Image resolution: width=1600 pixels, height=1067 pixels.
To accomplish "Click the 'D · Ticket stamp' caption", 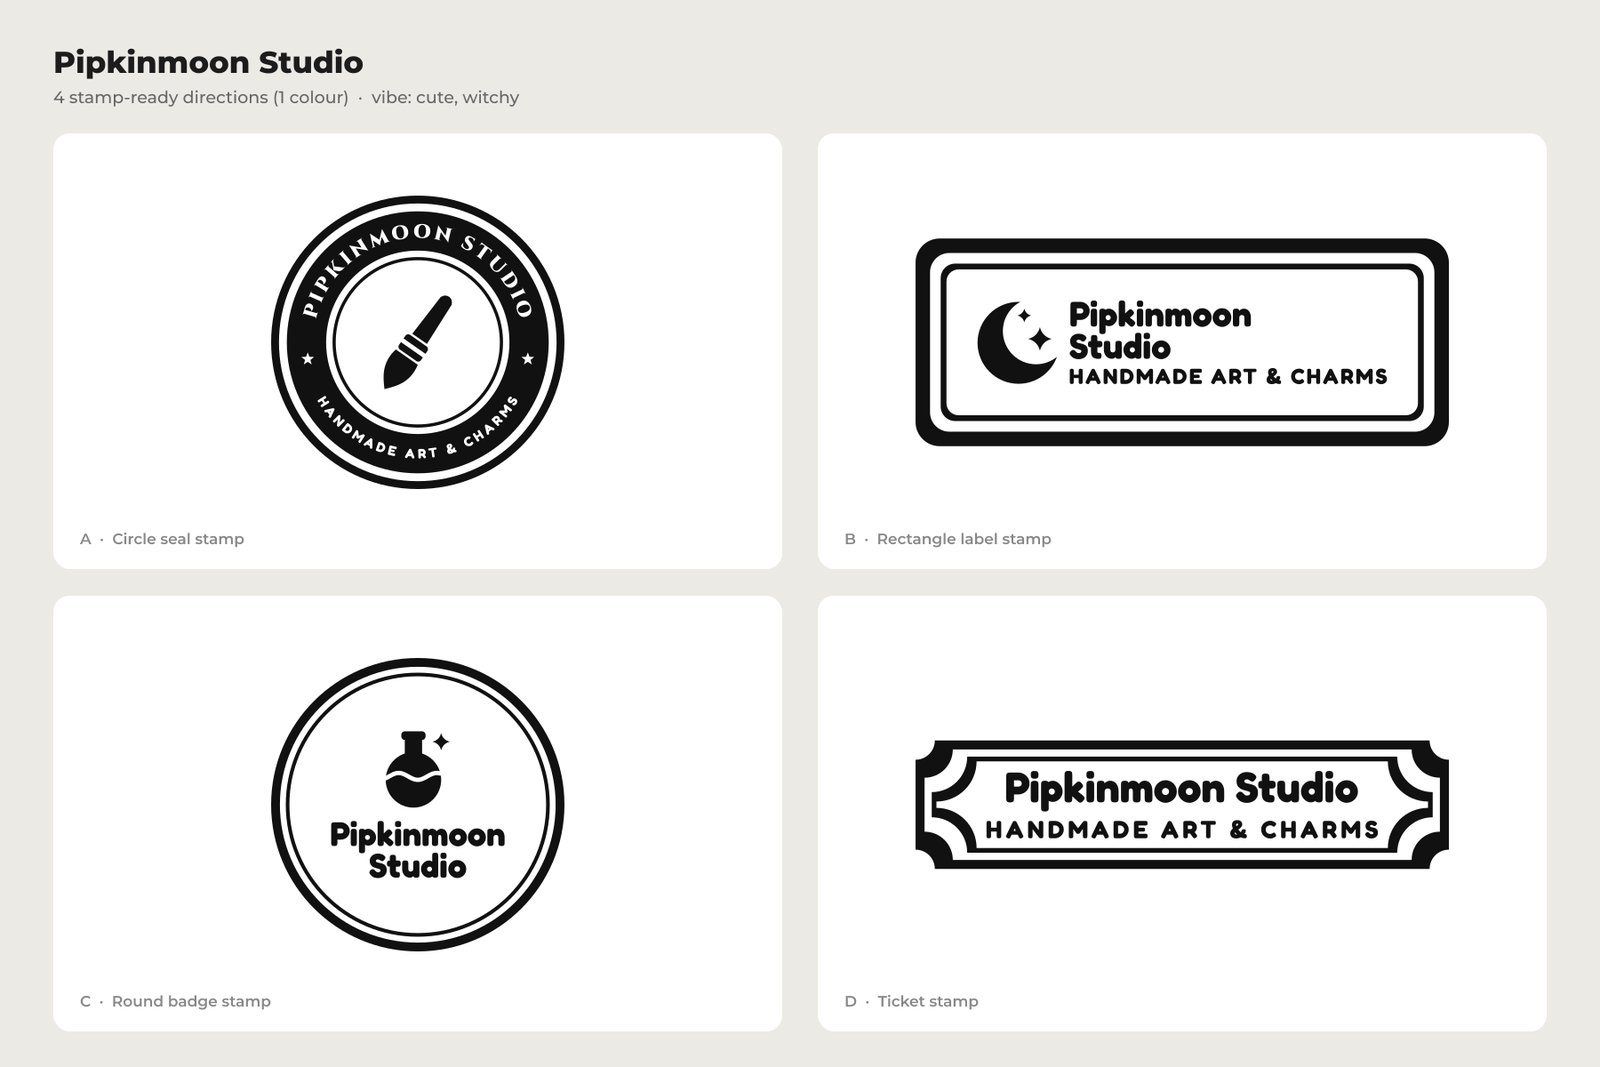I will tap(911, 1001).
